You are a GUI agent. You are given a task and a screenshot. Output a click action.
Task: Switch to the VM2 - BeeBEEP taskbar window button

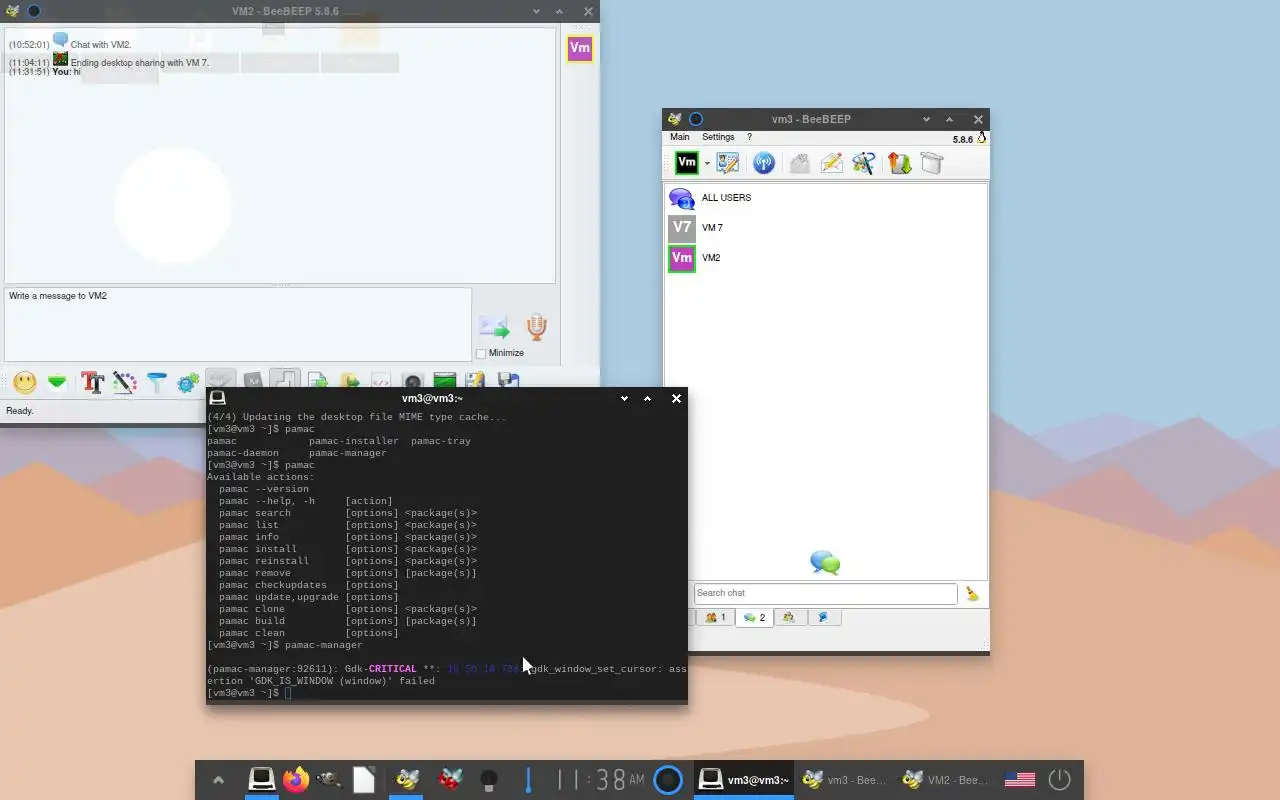click(946, 780)
